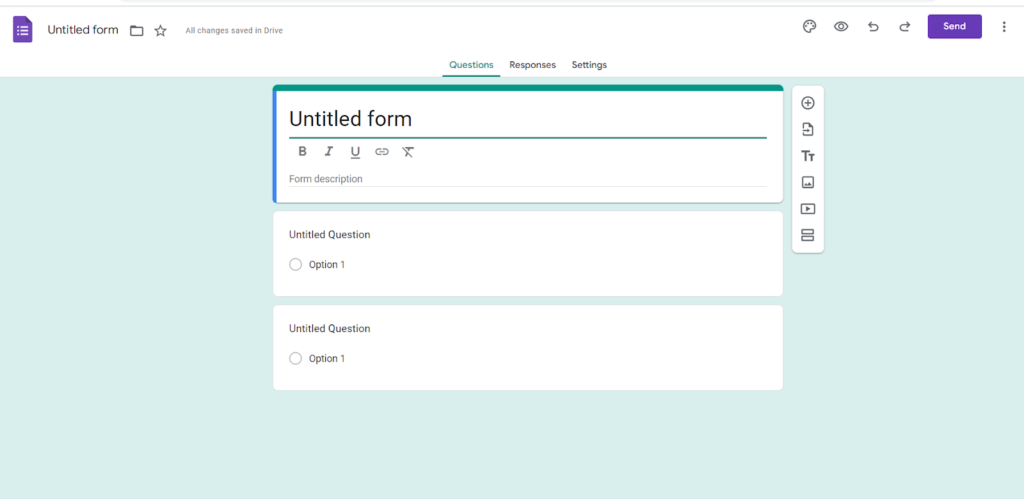The height and width of the screenshot is (499, 1024).
Task: Click the Add image icon
Action: [808, 182]
